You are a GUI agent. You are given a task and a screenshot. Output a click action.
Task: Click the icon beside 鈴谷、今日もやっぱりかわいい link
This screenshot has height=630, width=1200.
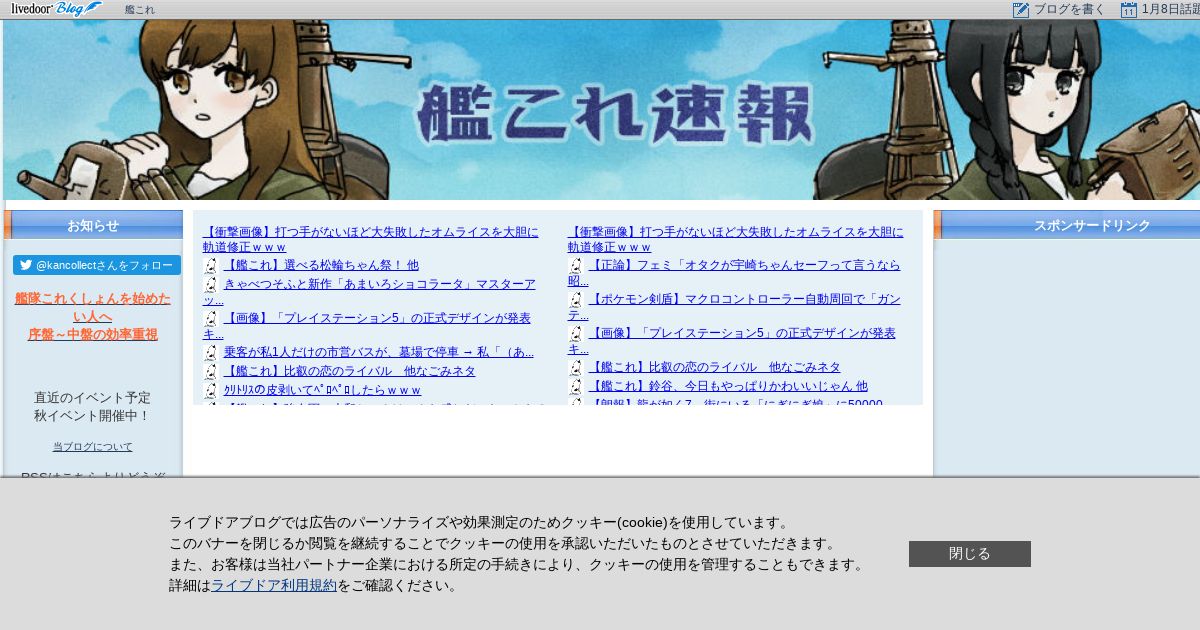(576, 386)
